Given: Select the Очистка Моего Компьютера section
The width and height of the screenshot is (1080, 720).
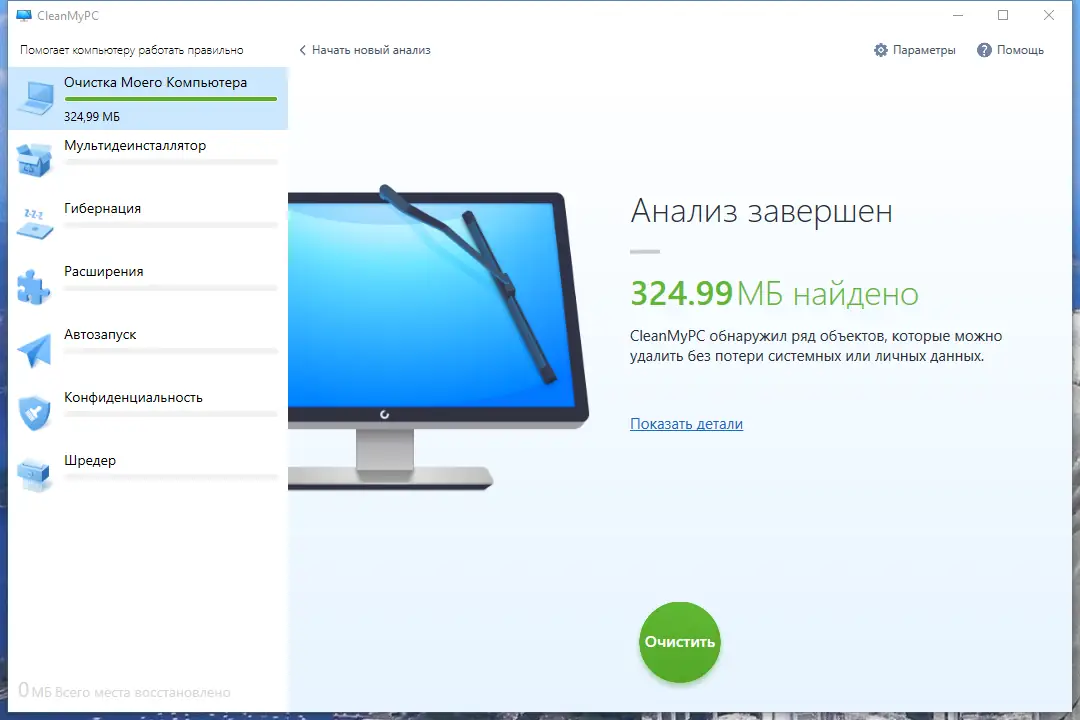Looking at the screenshot, I should (148, 98).
